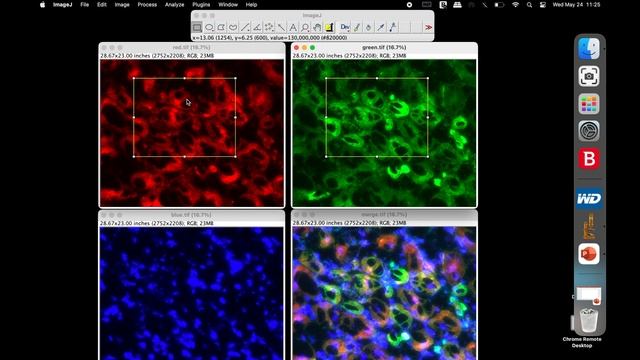The height and width of the screenshot is (360, 640).
Task: Click the screen recording indicator icon
Action: [x=409, y=5]
